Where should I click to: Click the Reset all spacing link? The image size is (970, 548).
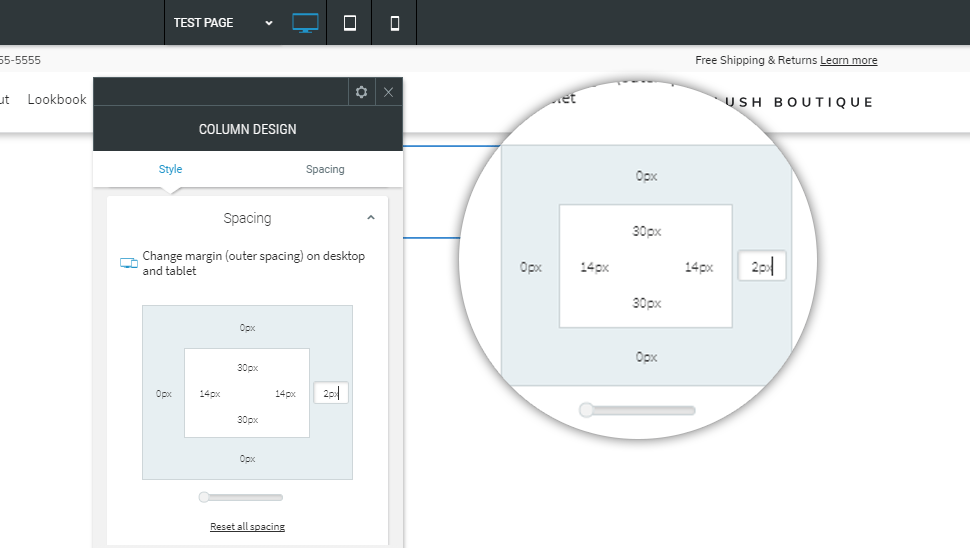247,526
